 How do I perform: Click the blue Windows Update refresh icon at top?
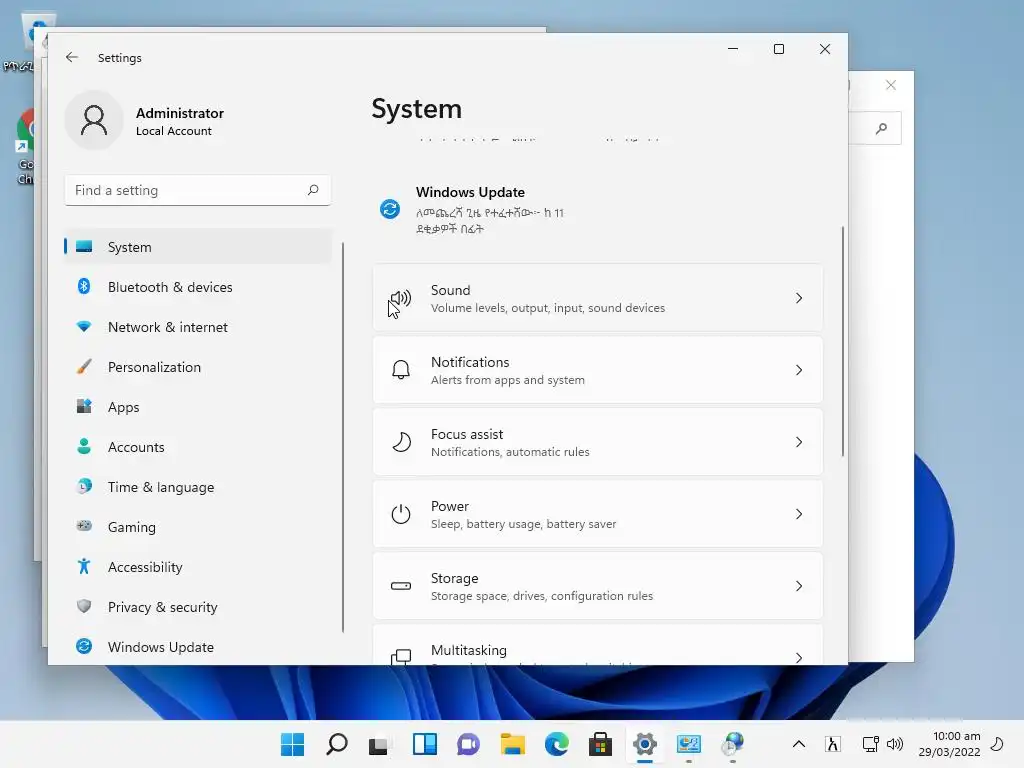tap(390, 209)
